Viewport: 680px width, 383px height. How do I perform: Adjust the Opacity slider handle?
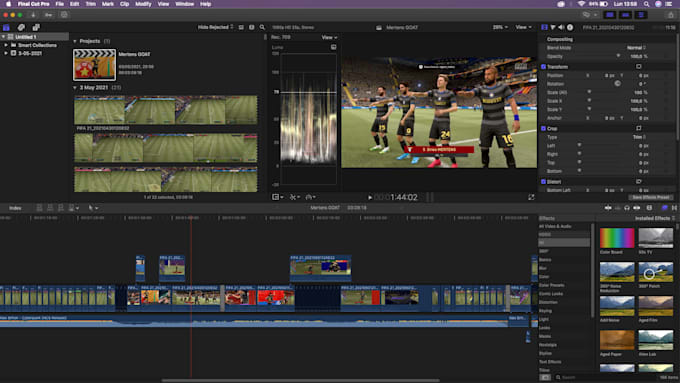618,56
